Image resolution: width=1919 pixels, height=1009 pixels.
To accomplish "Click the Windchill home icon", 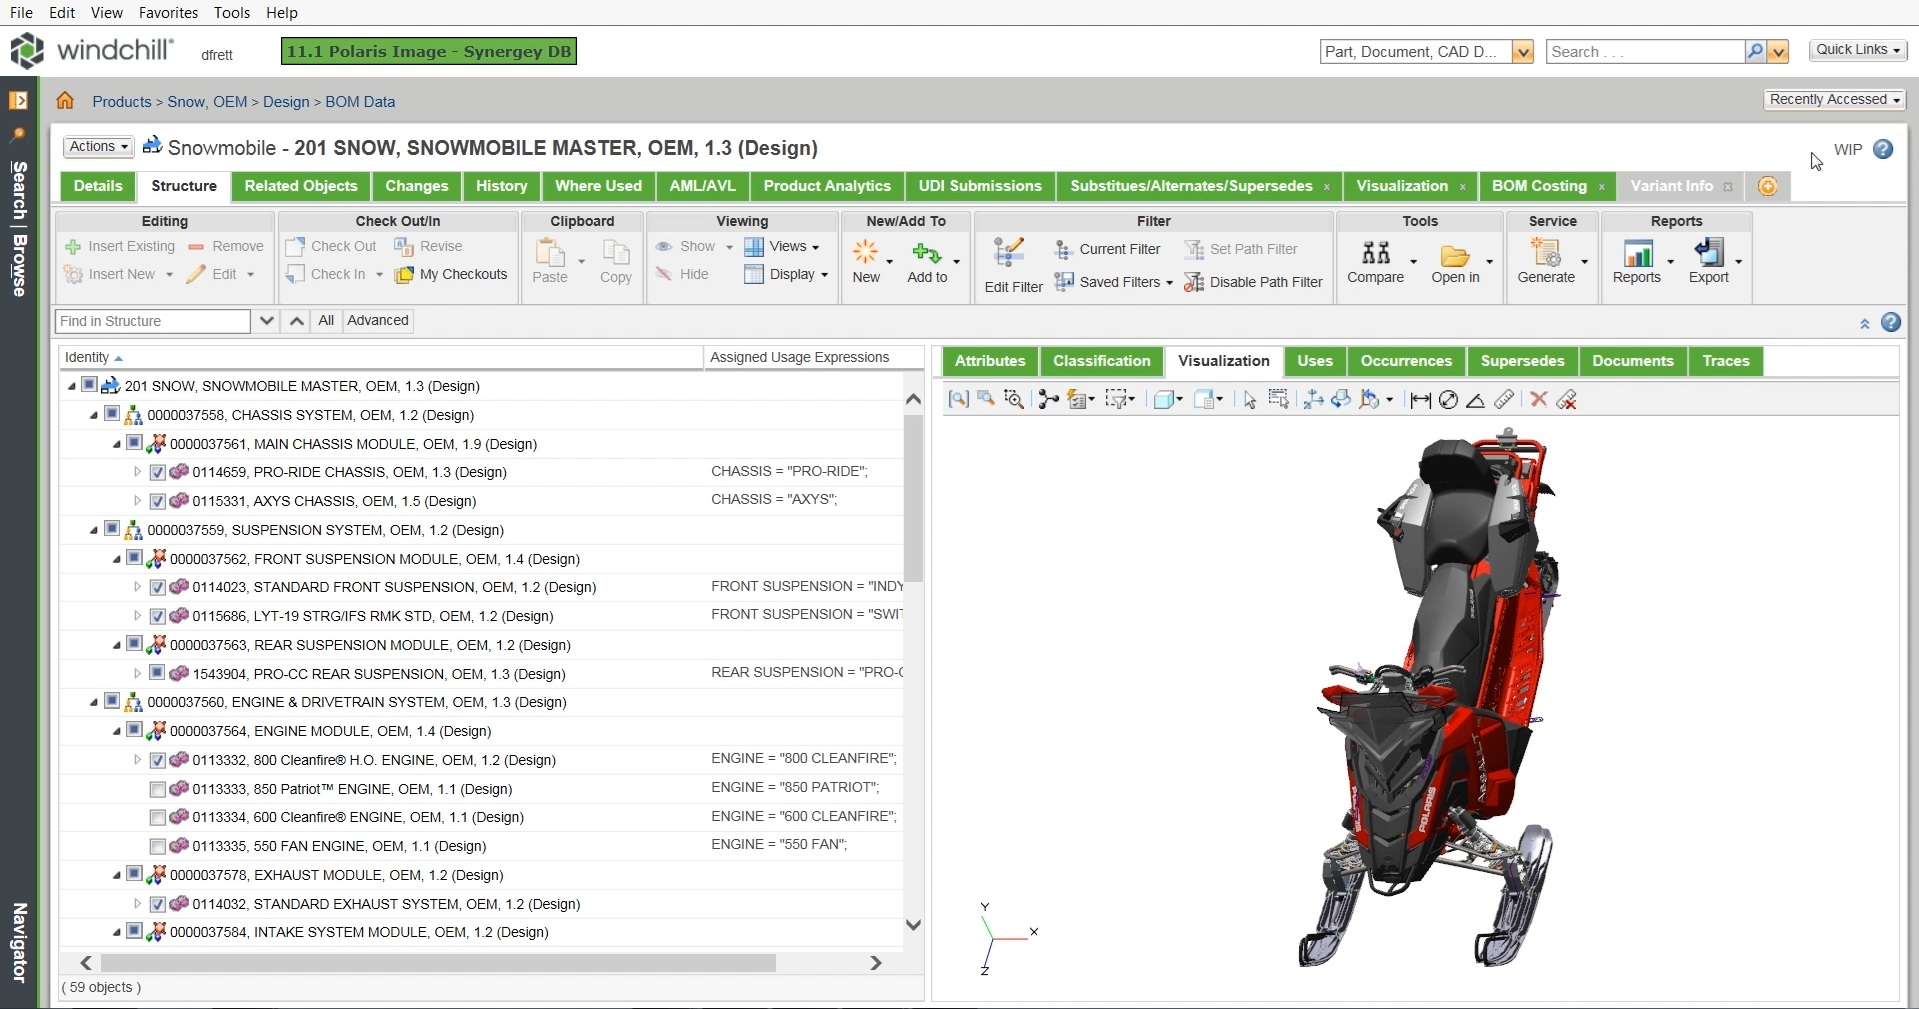I will click(65, 101).
